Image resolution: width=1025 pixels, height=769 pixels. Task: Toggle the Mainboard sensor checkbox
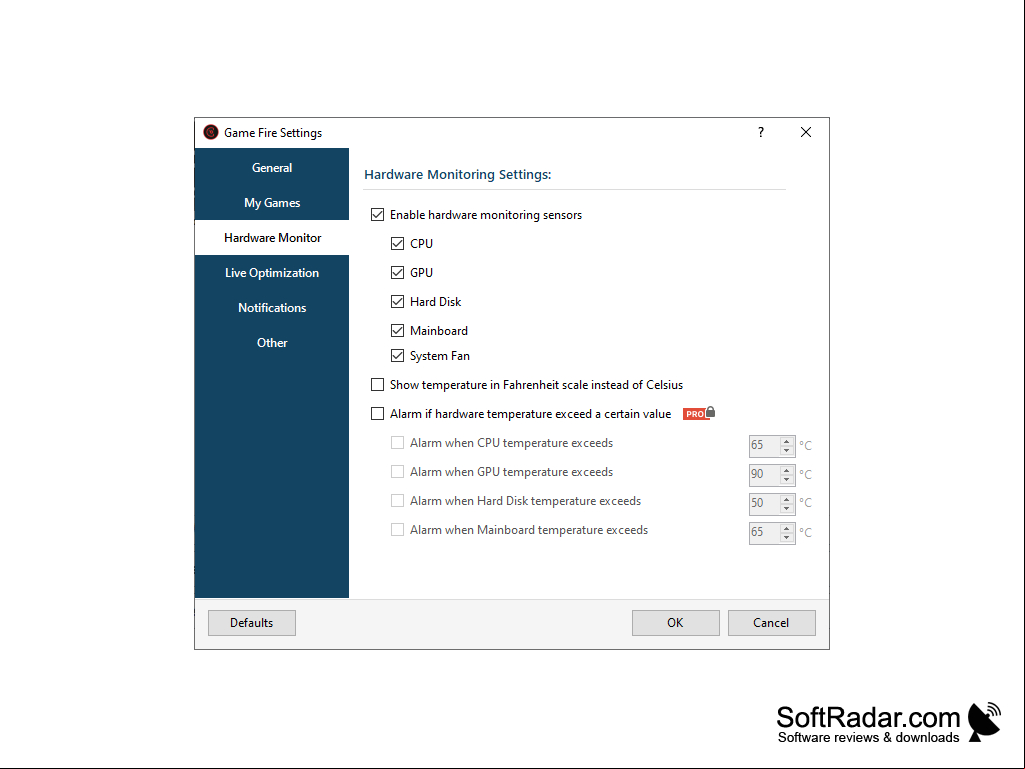click(397, 330)
